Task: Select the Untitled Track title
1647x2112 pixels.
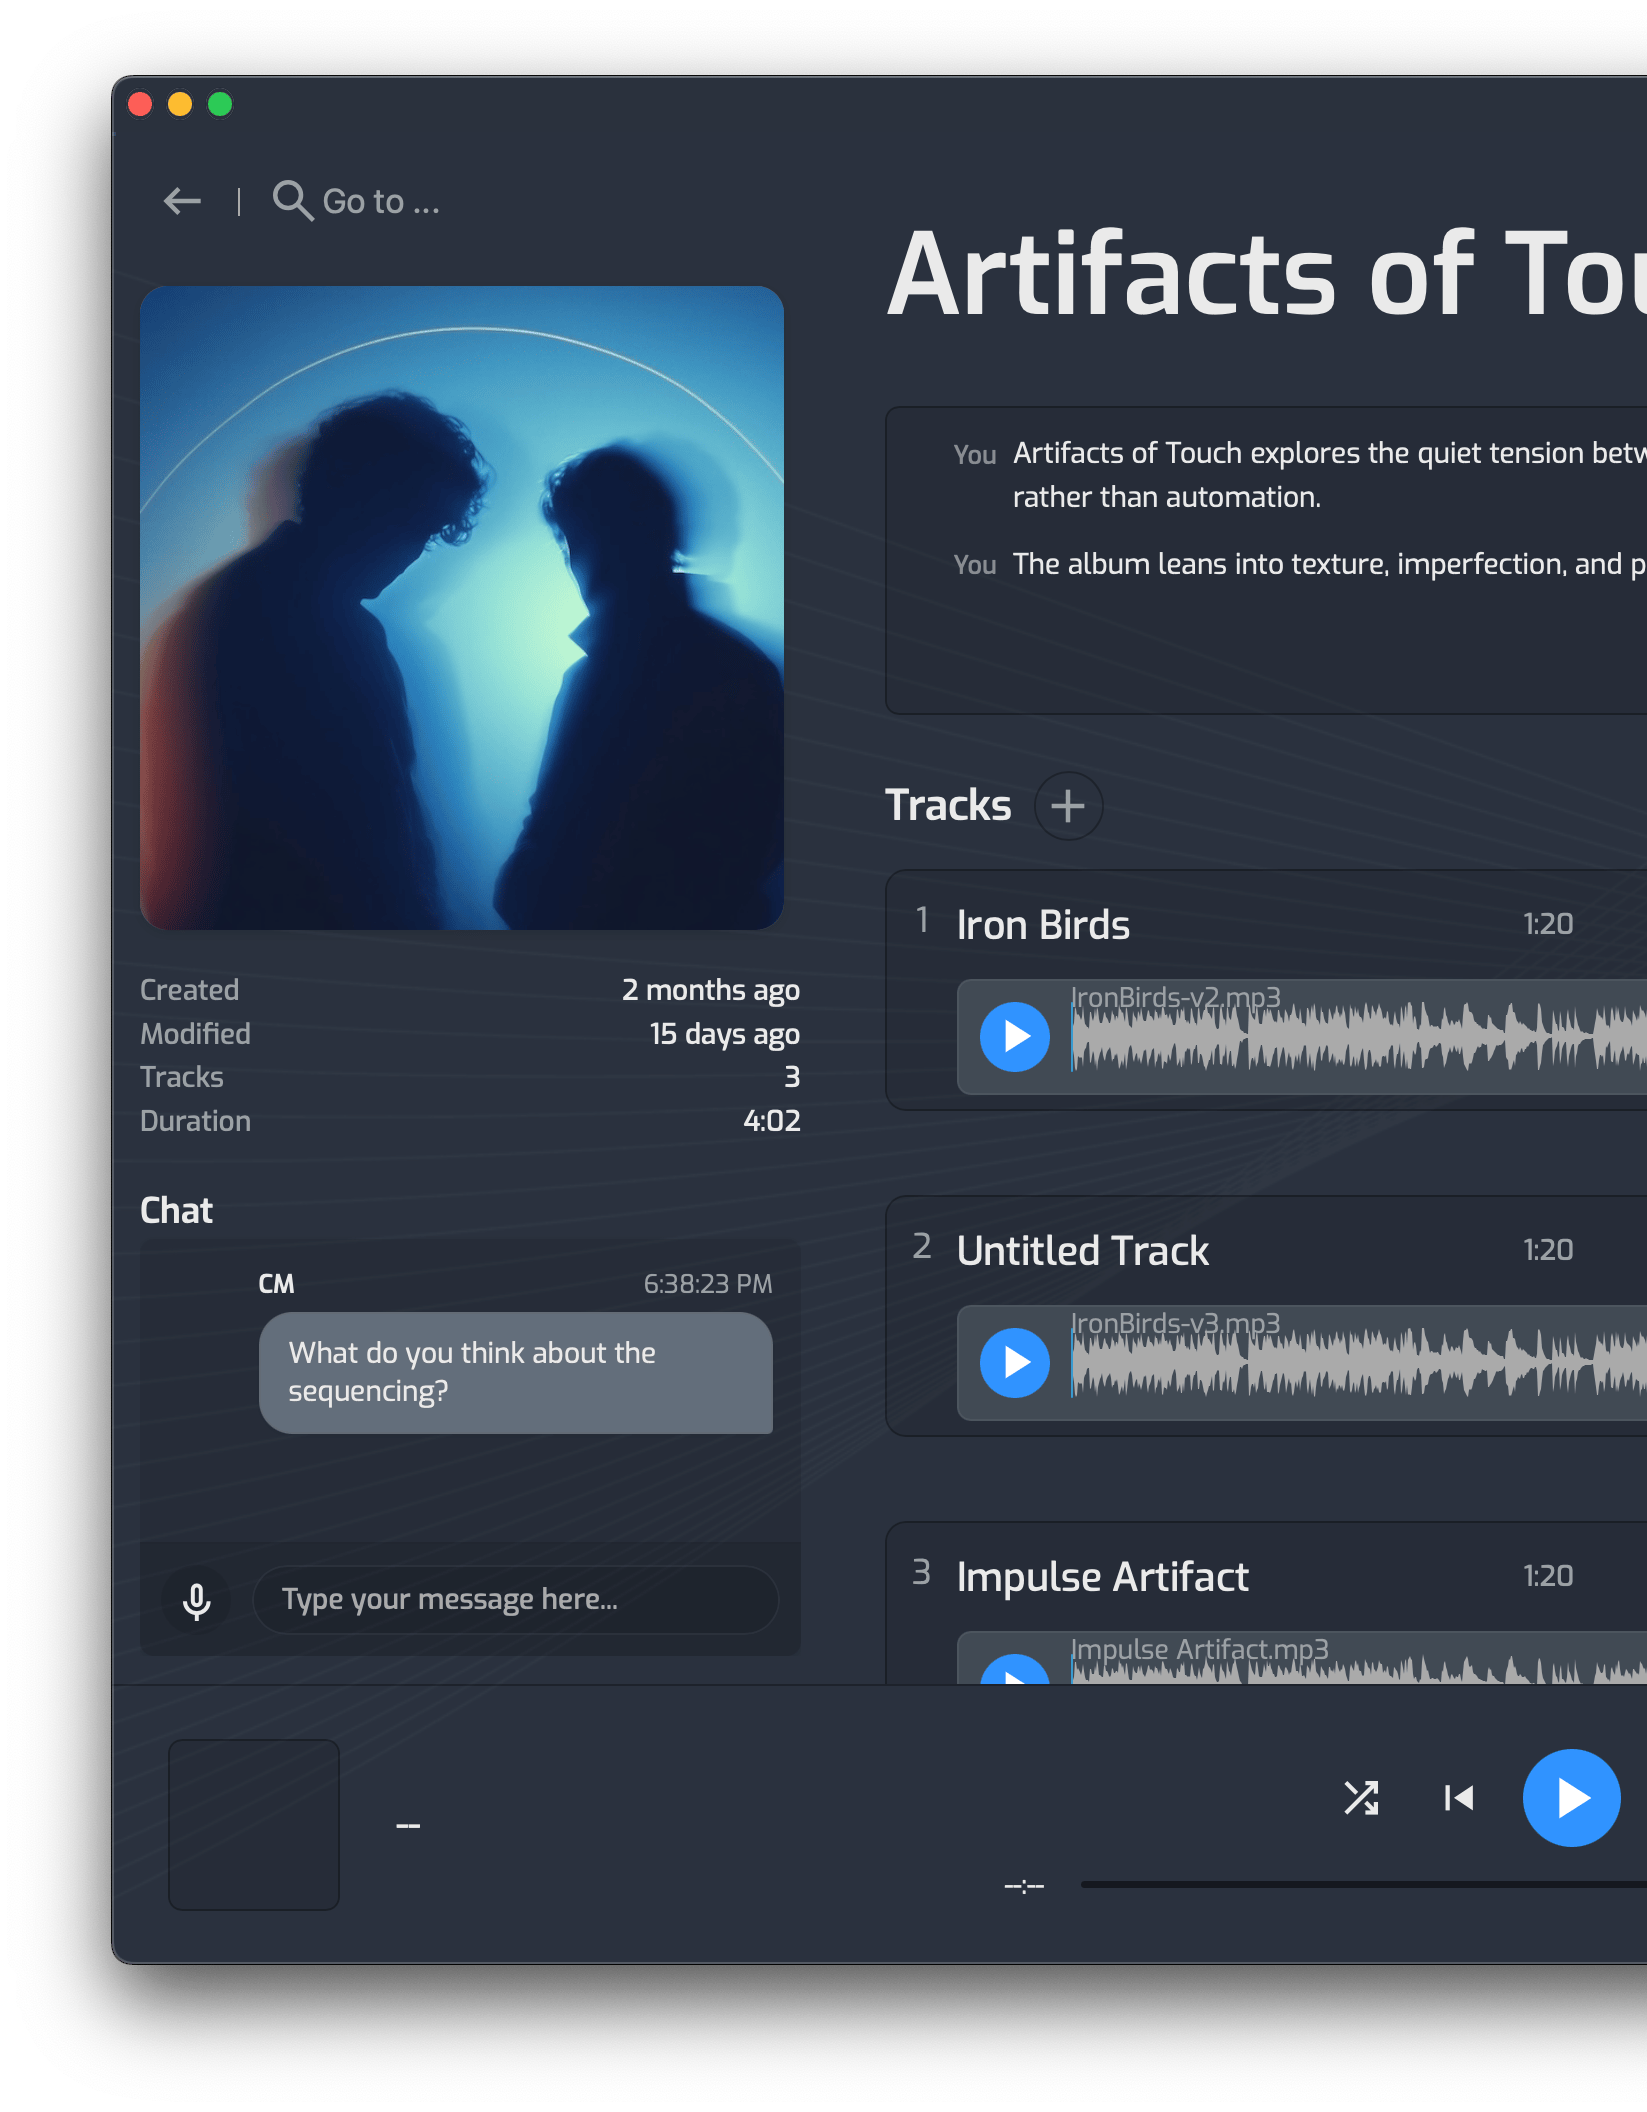Action: [1082, 1251]
